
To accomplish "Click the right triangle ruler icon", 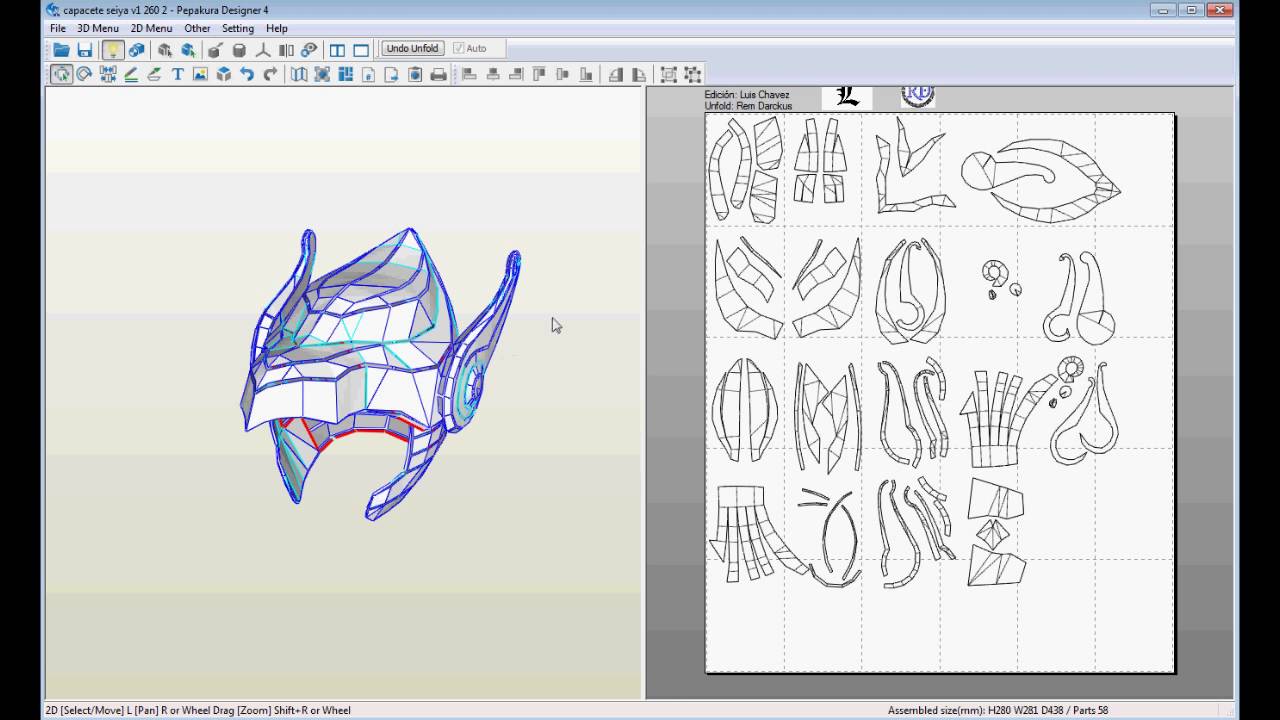I will click(638, 74).
